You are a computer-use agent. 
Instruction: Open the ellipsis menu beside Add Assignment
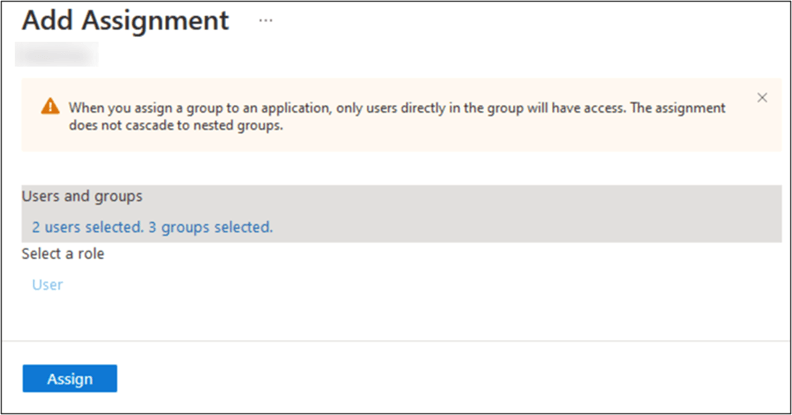tap(266, 21)
